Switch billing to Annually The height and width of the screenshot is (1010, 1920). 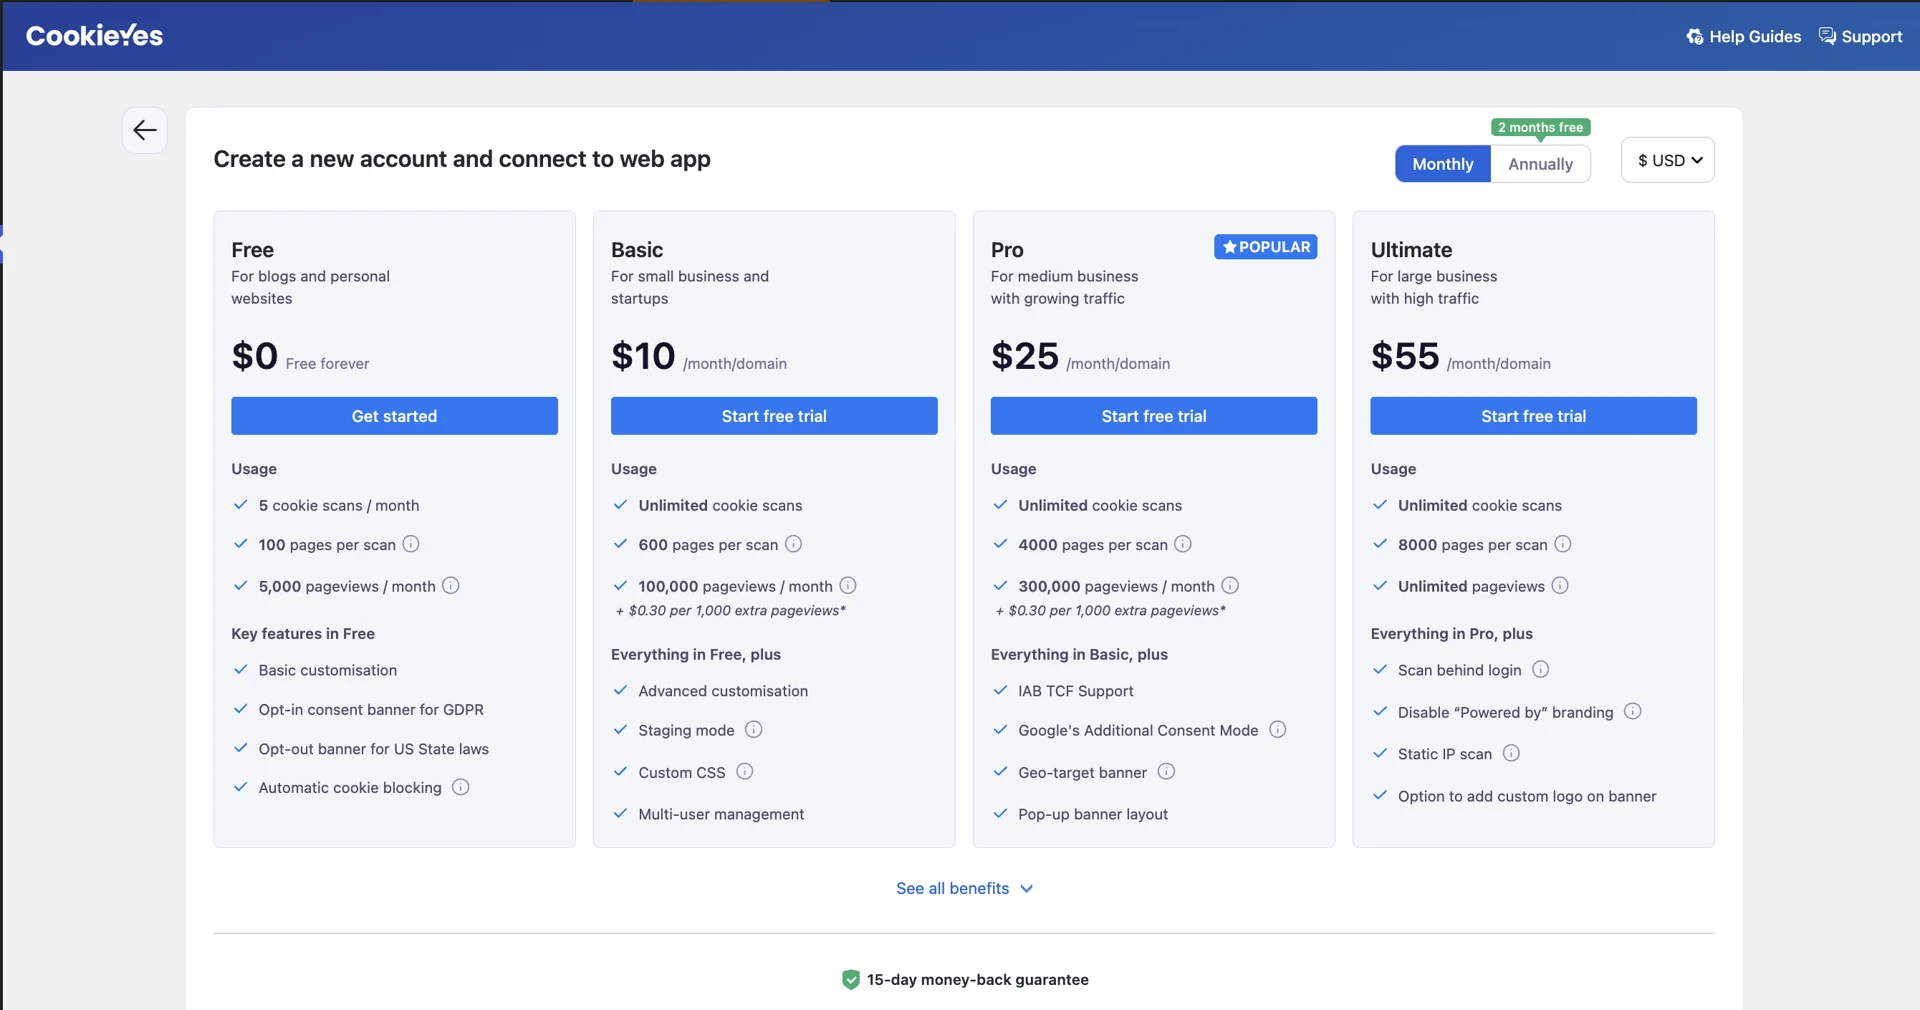point(1540,164)
